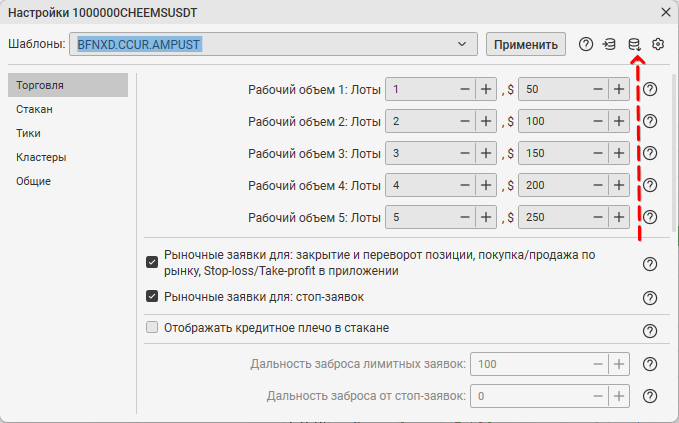Enable Отображать кредитное плечо в стакане
Image resolution: width=679 pixels, height=423 pixels.
[153, 327]
